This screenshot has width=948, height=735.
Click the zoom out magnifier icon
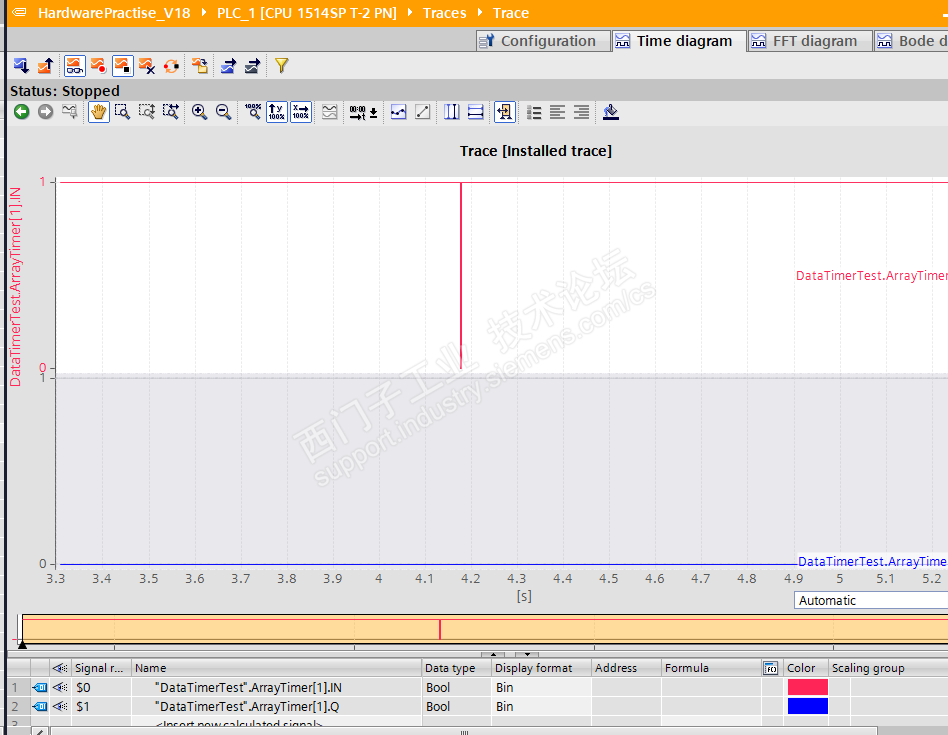tap(223, 112)
